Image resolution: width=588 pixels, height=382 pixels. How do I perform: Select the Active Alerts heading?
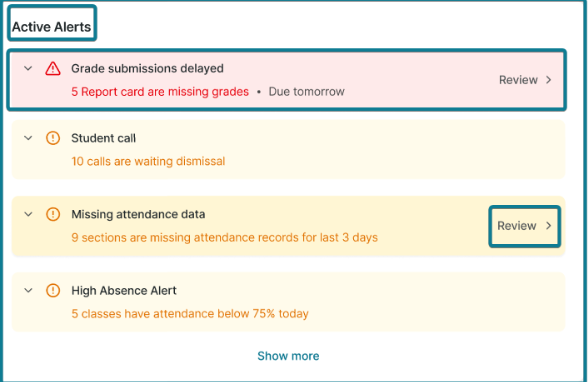(x=51, y=27)
